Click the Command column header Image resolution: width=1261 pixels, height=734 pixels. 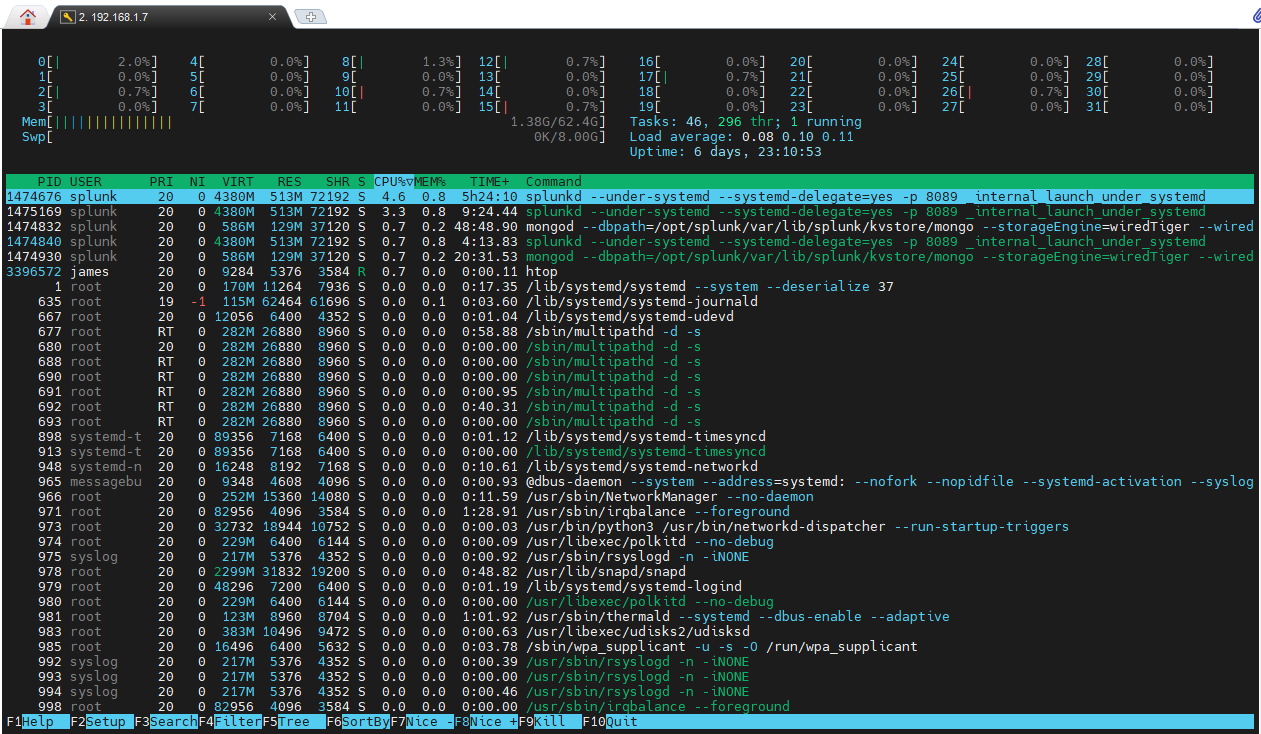[x=554, y=182]
